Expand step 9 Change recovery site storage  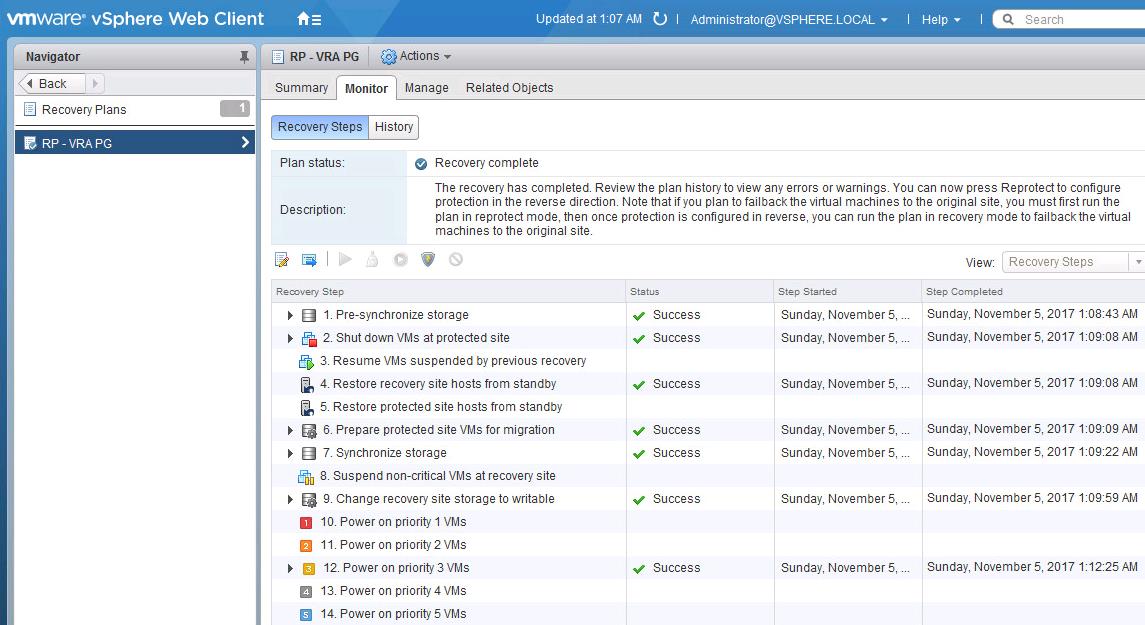tap(290, 499)
